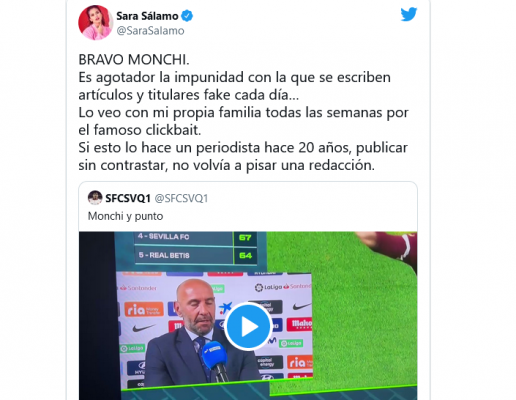The image size is (516, 400).
Task: Click the blue verified badge icon
Action: (x=187, y=16)
